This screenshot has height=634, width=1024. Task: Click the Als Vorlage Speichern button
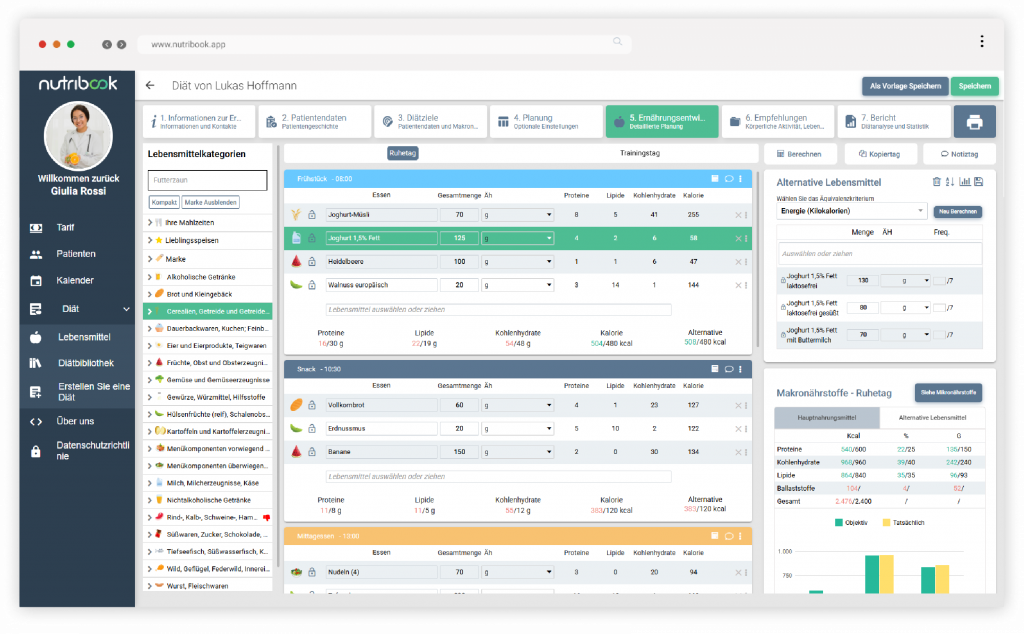pyautogui.click(x=904, y=86)
